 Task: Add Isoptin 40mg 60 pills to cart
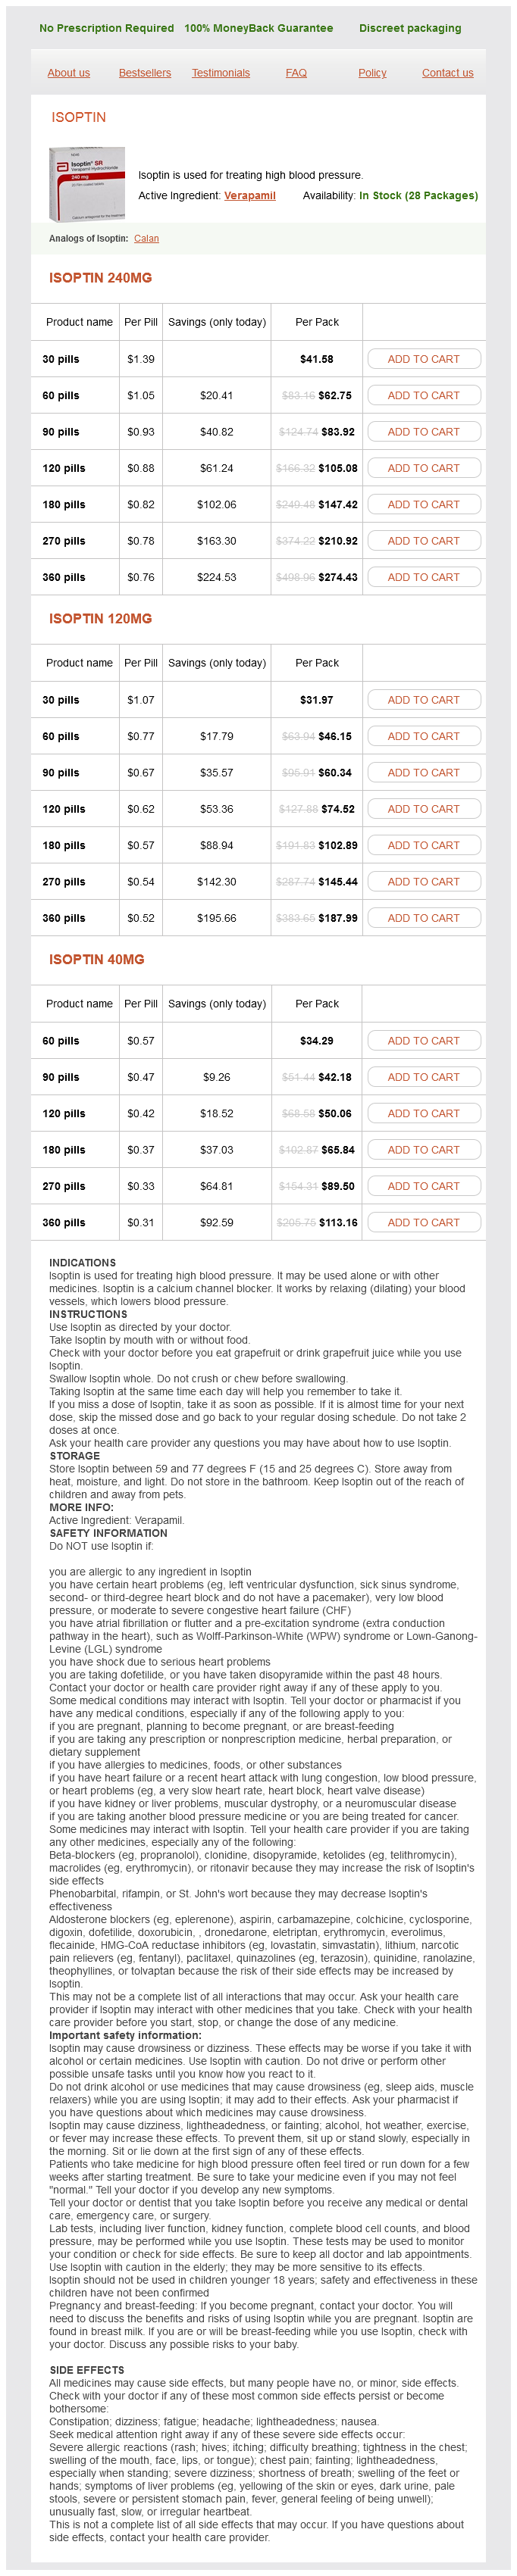[x=423, y=1041]
